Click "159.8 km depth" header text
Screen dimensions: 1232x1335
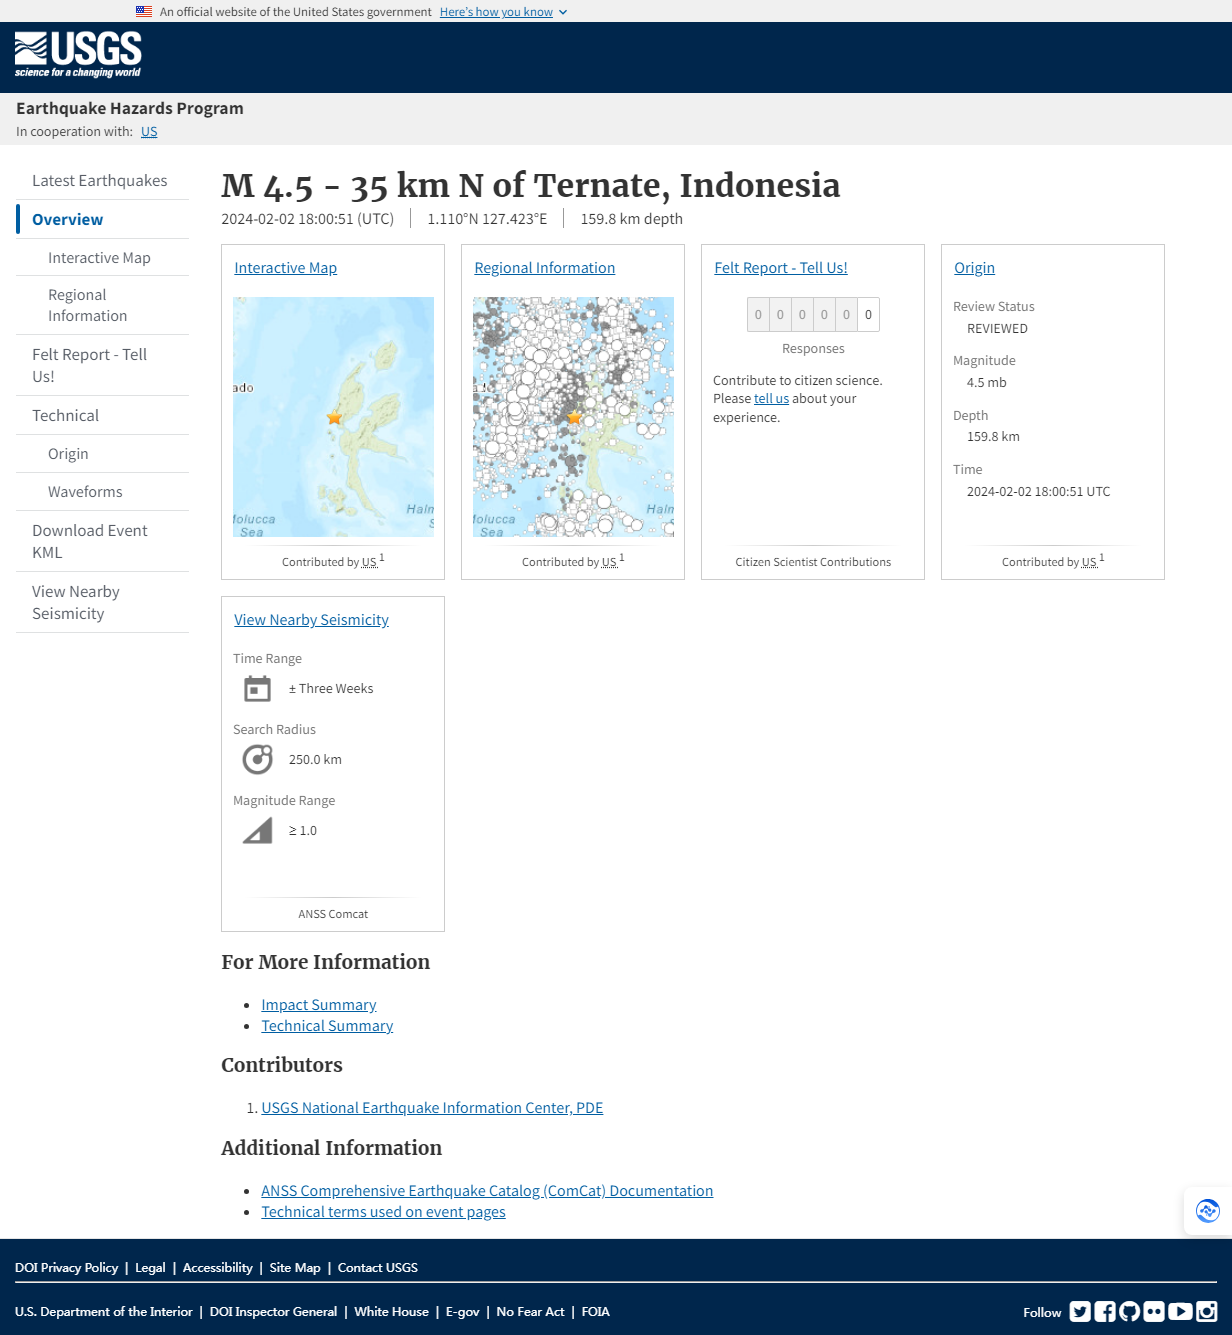(632, 219)
